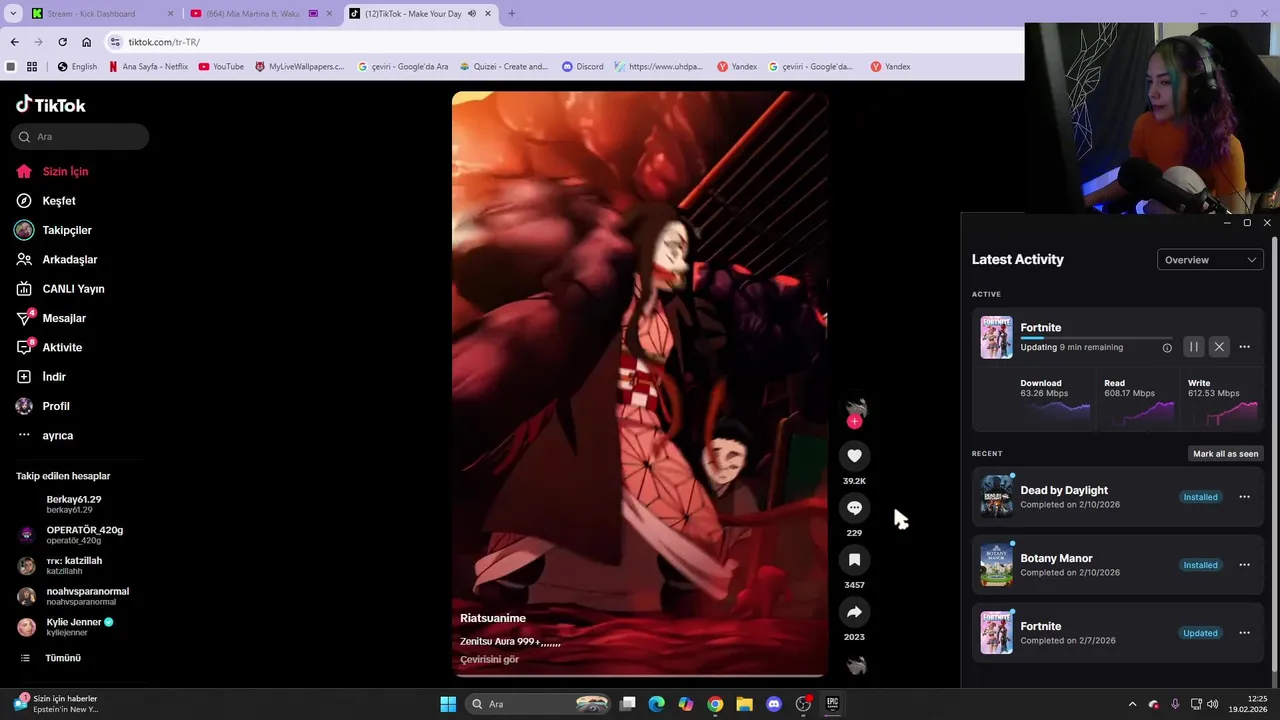The image size is (1280, 720).
Task: Go to the browser home page
Action: (x=86, y=42)
